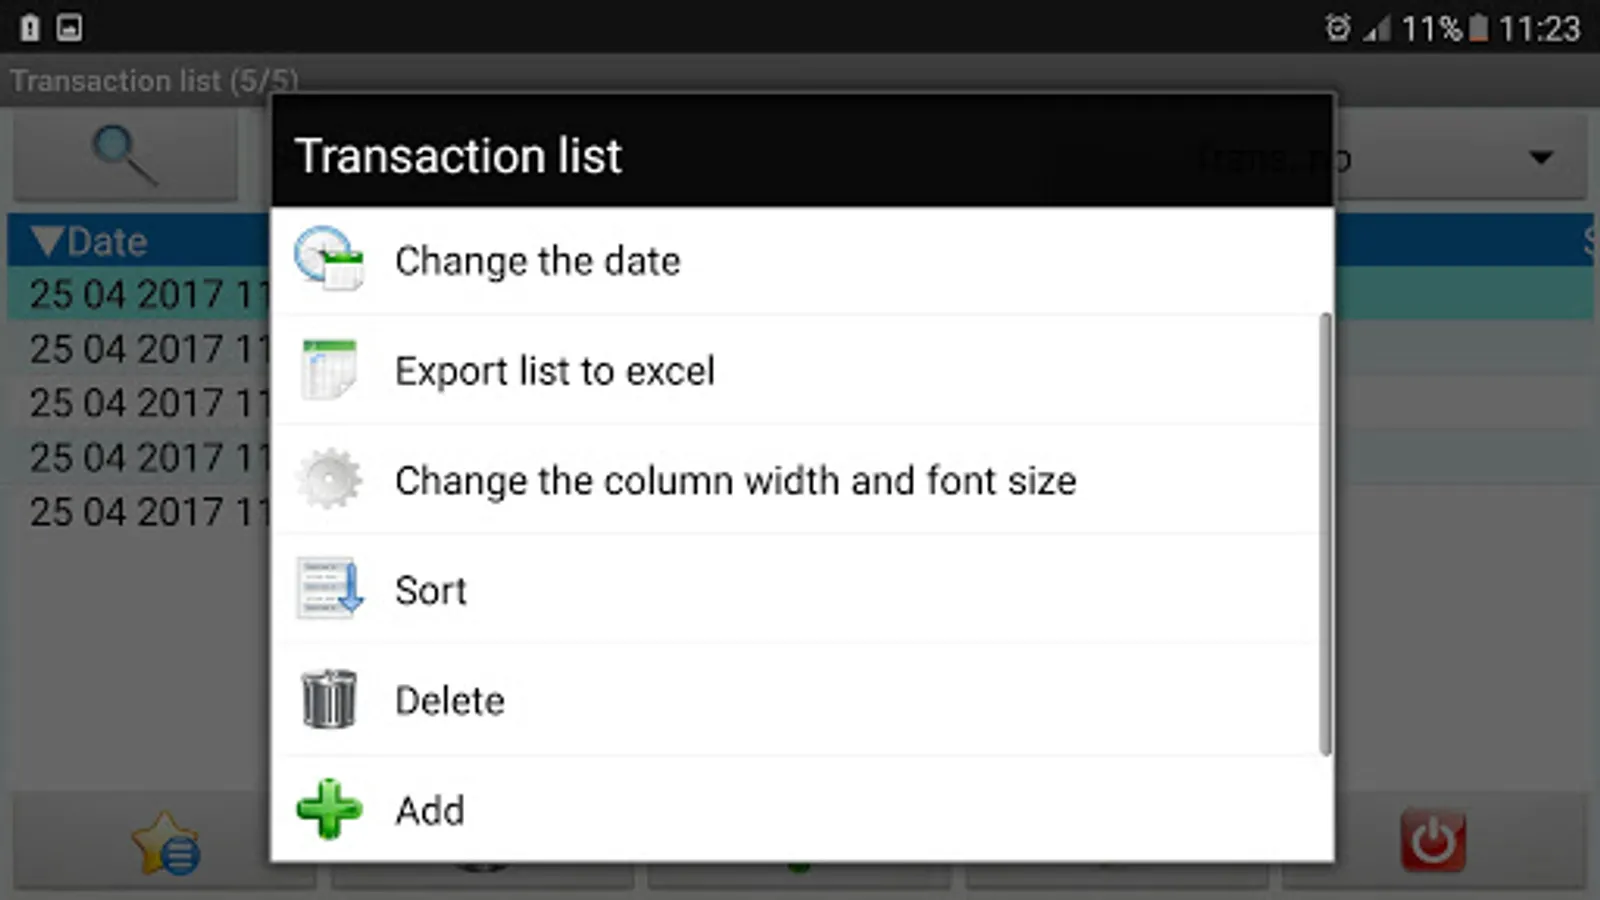
Task: Select Change the date menu entry
Action: click(537, 261)
